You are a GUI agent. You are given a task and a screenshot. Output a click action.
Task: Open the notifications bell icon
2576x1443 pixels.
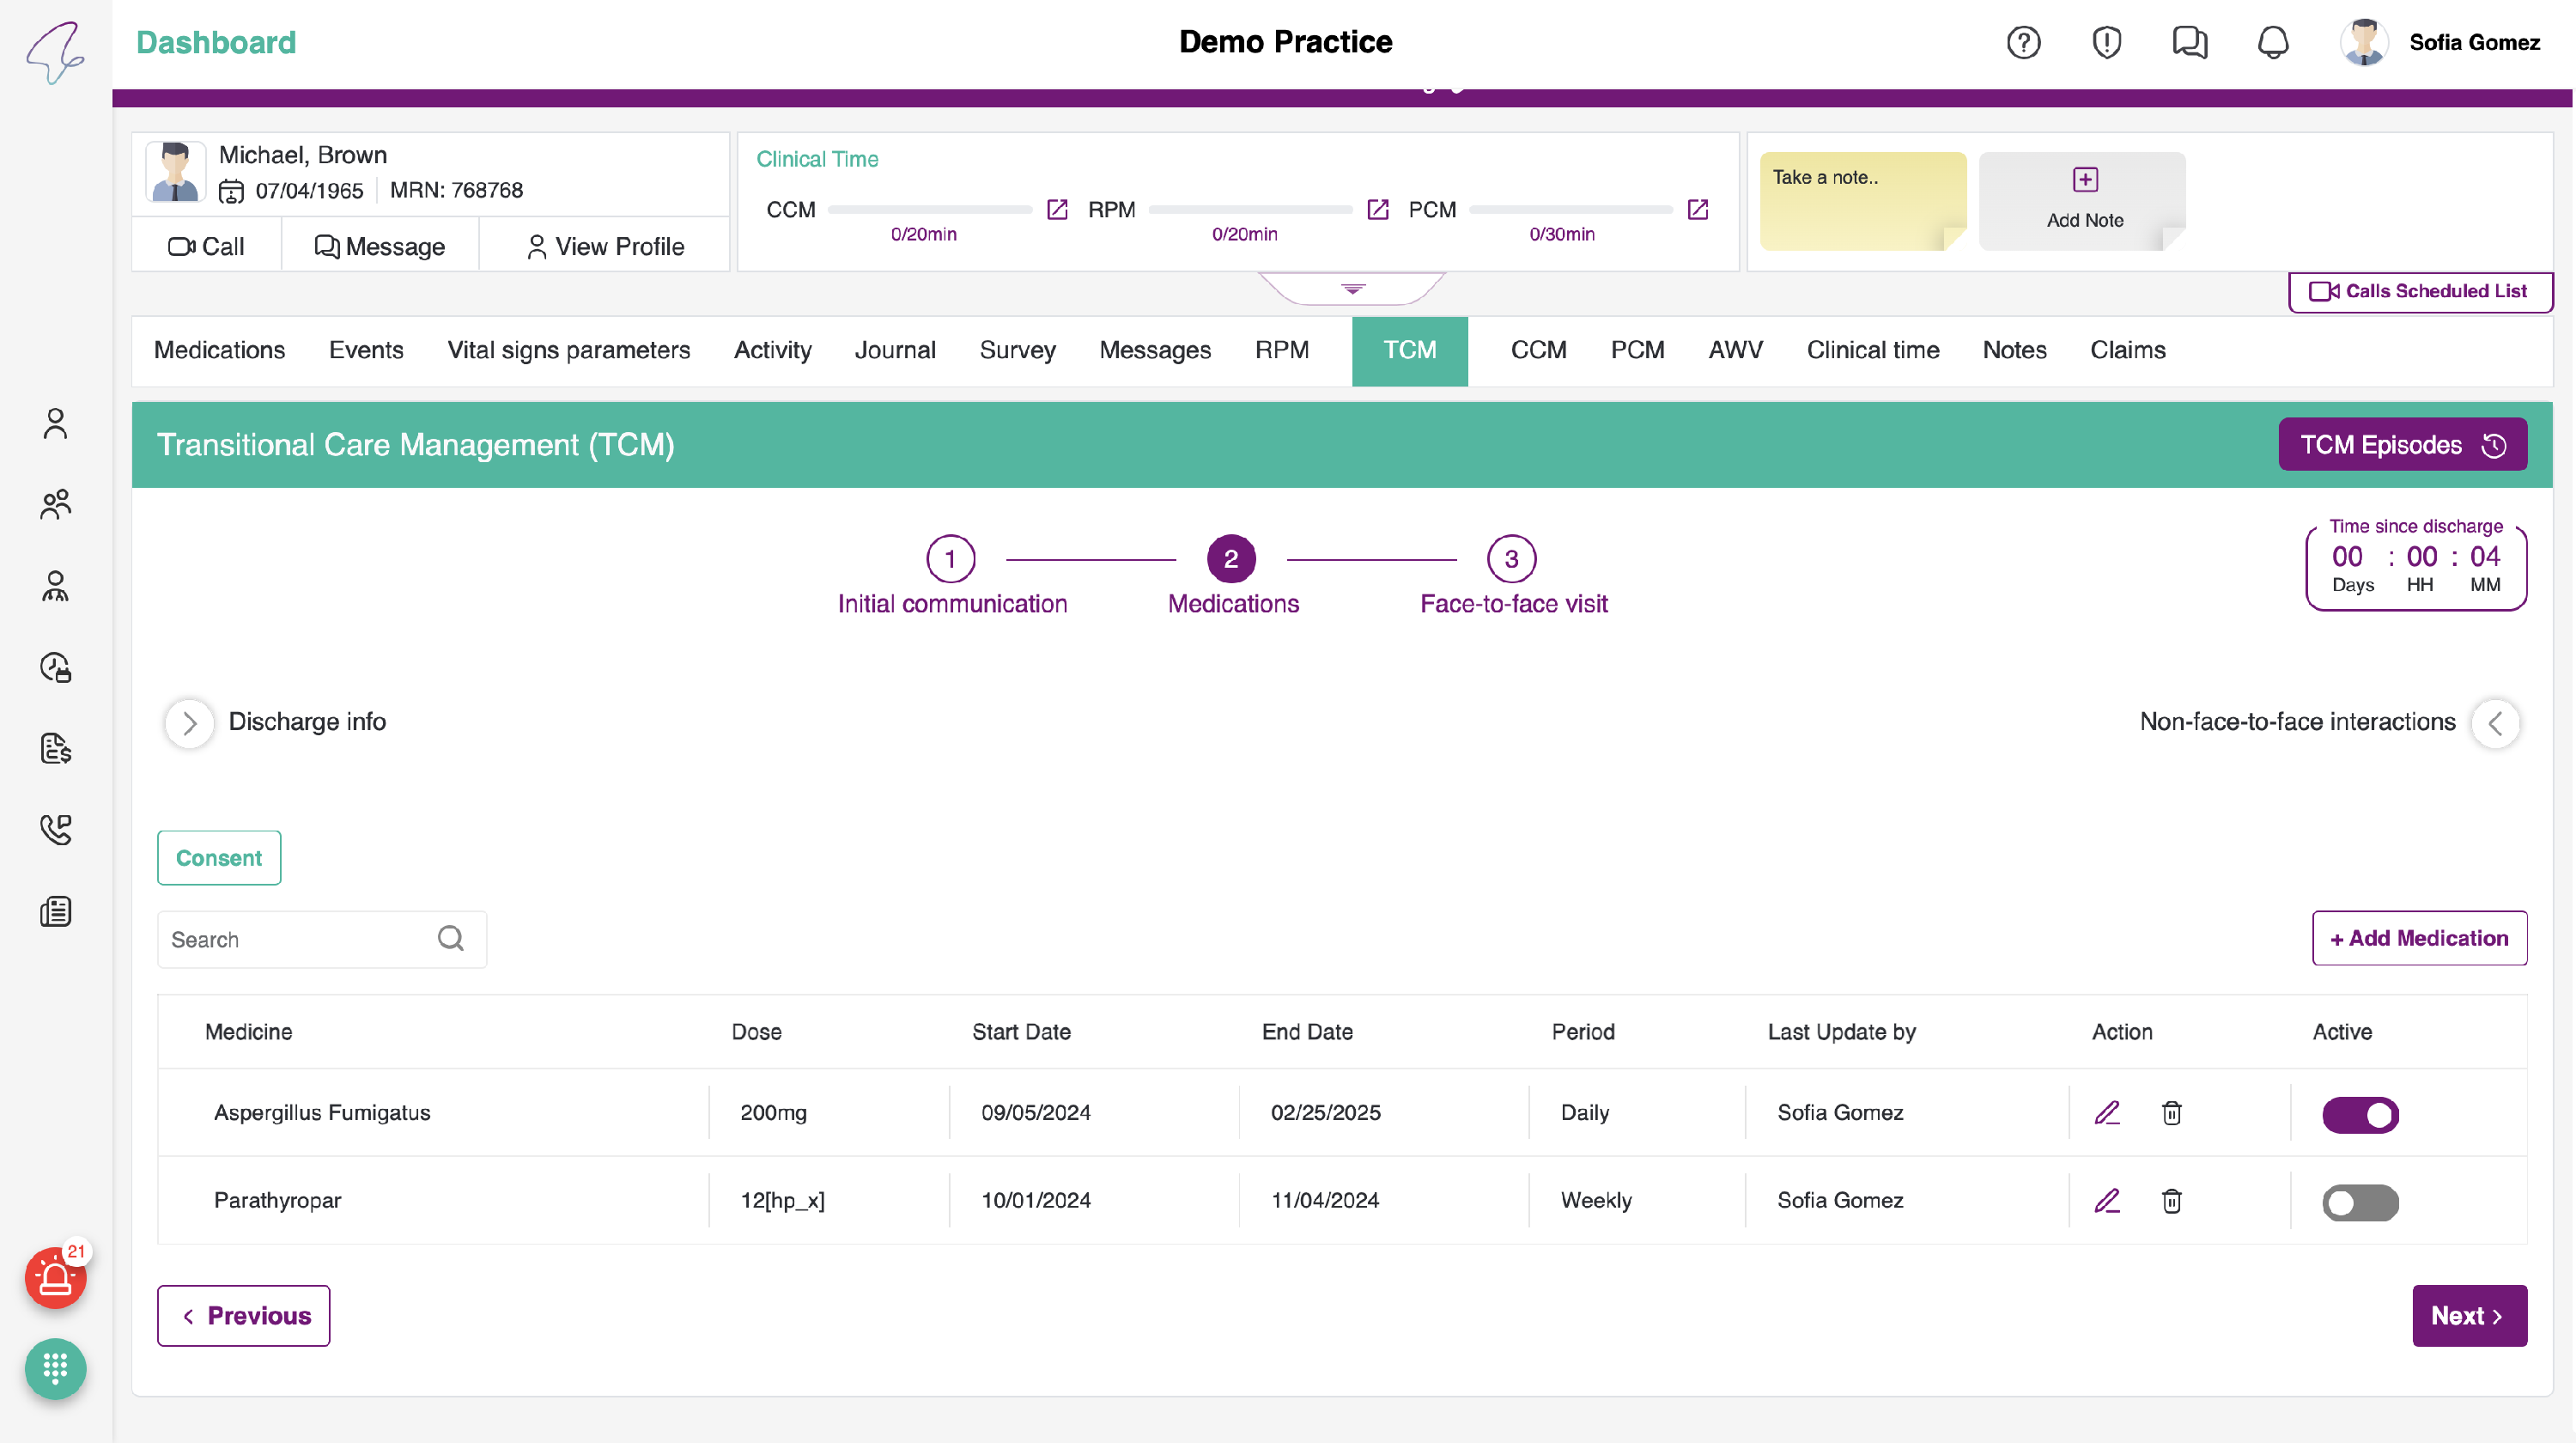click(2272, 42)
